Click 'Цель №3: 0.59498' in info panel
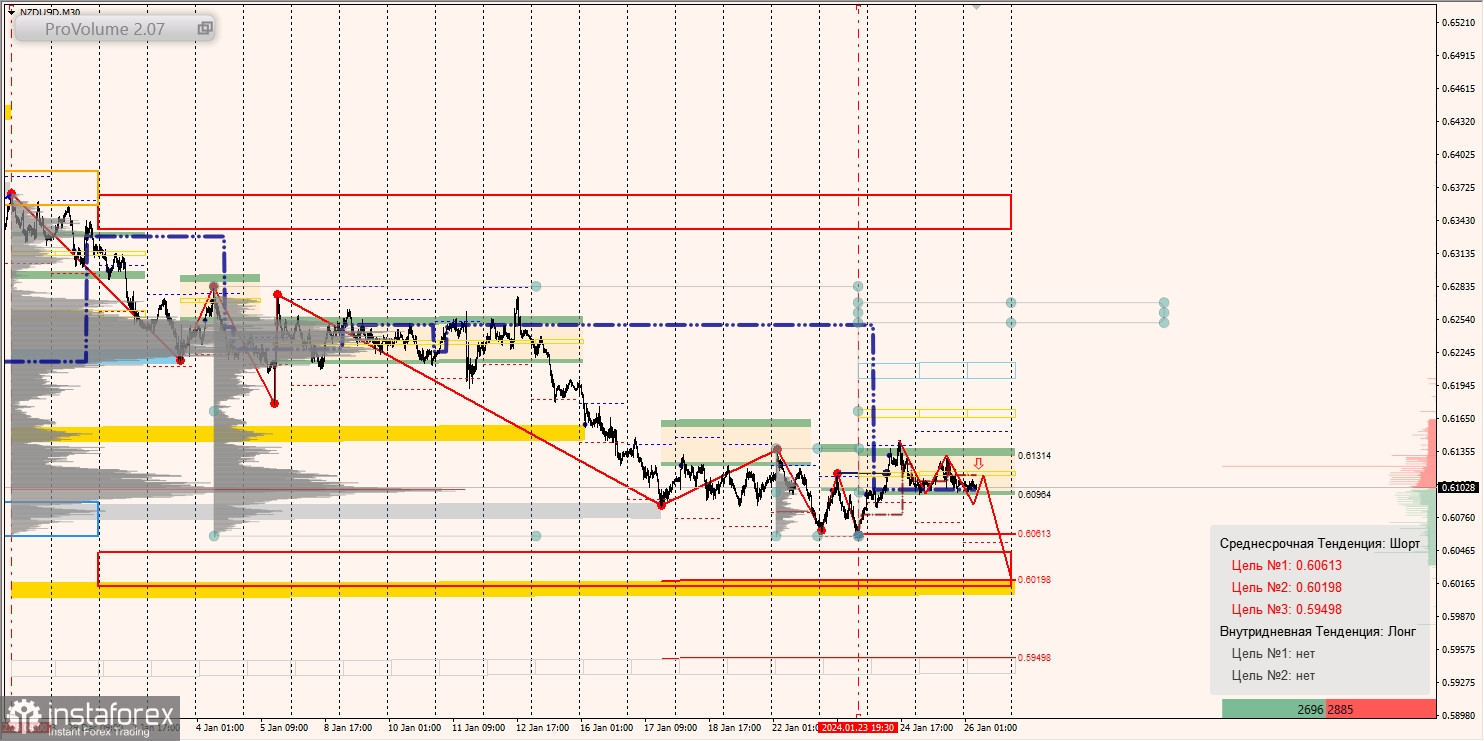The image size is (1484, 741). [x=1286, y=609]
